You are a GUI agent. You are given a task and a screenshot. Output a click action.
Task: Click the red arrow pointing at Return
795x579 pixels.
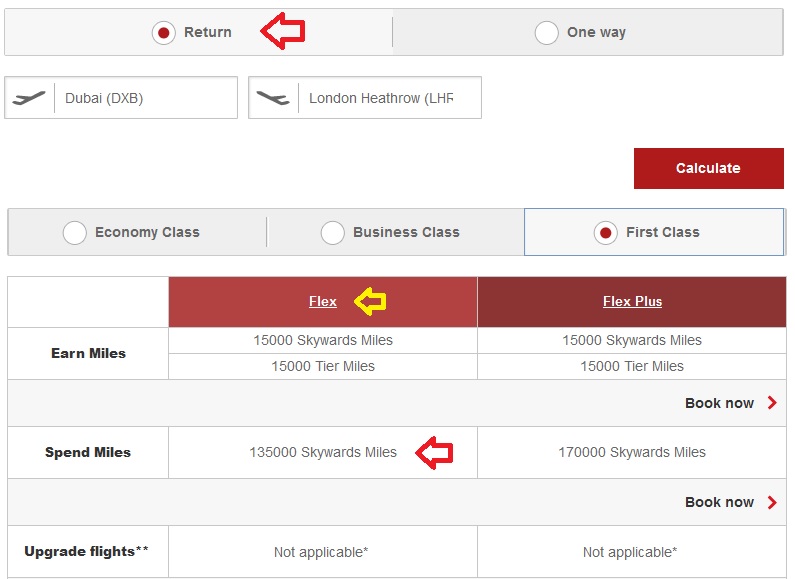tap(283, 32)
